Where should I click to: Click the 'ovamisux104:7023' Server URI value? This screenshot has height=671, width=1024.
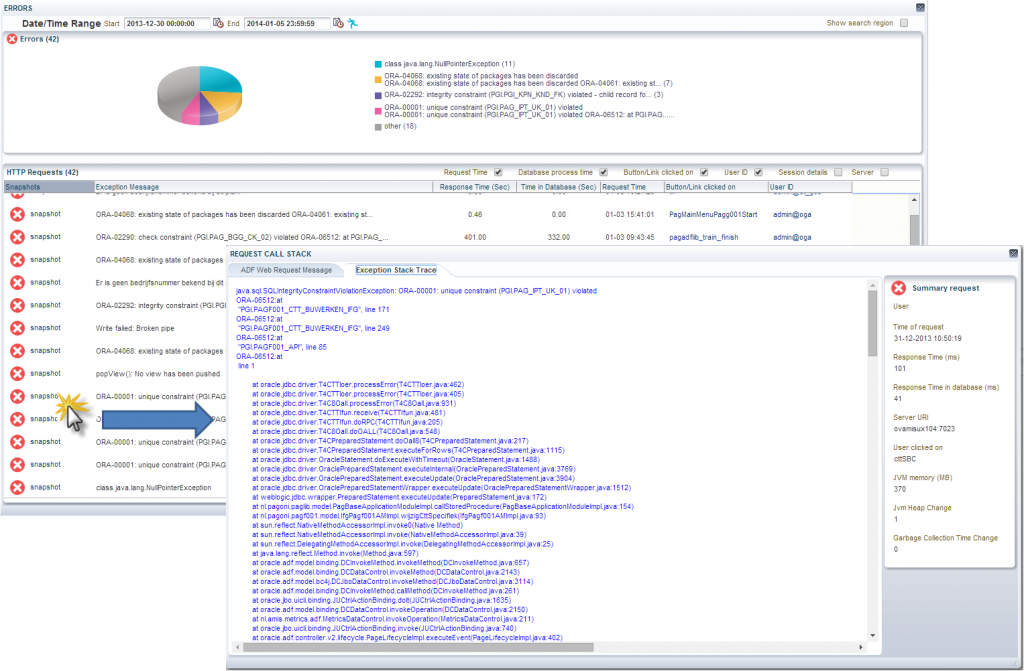pyautogui.click(x=924, y=429)
